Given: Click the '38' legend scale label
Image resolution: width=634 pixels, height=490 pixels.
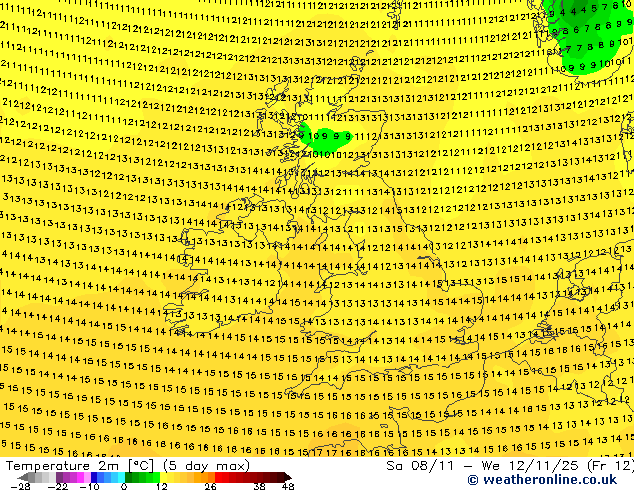Looking at the screenshot, I should tap(260, 486).
